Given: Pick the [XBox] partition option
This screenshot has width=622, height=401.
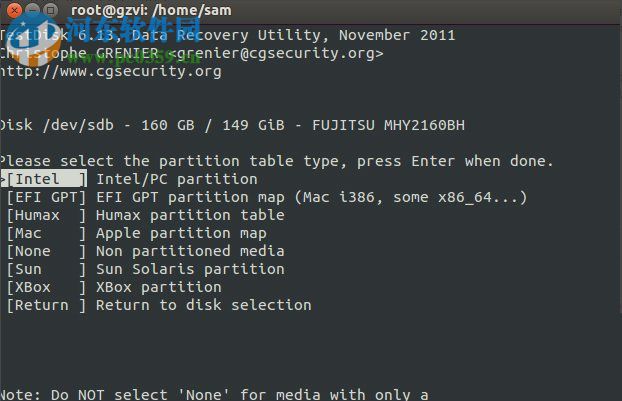Looking at the screenshot, I should tap(46, 287).
